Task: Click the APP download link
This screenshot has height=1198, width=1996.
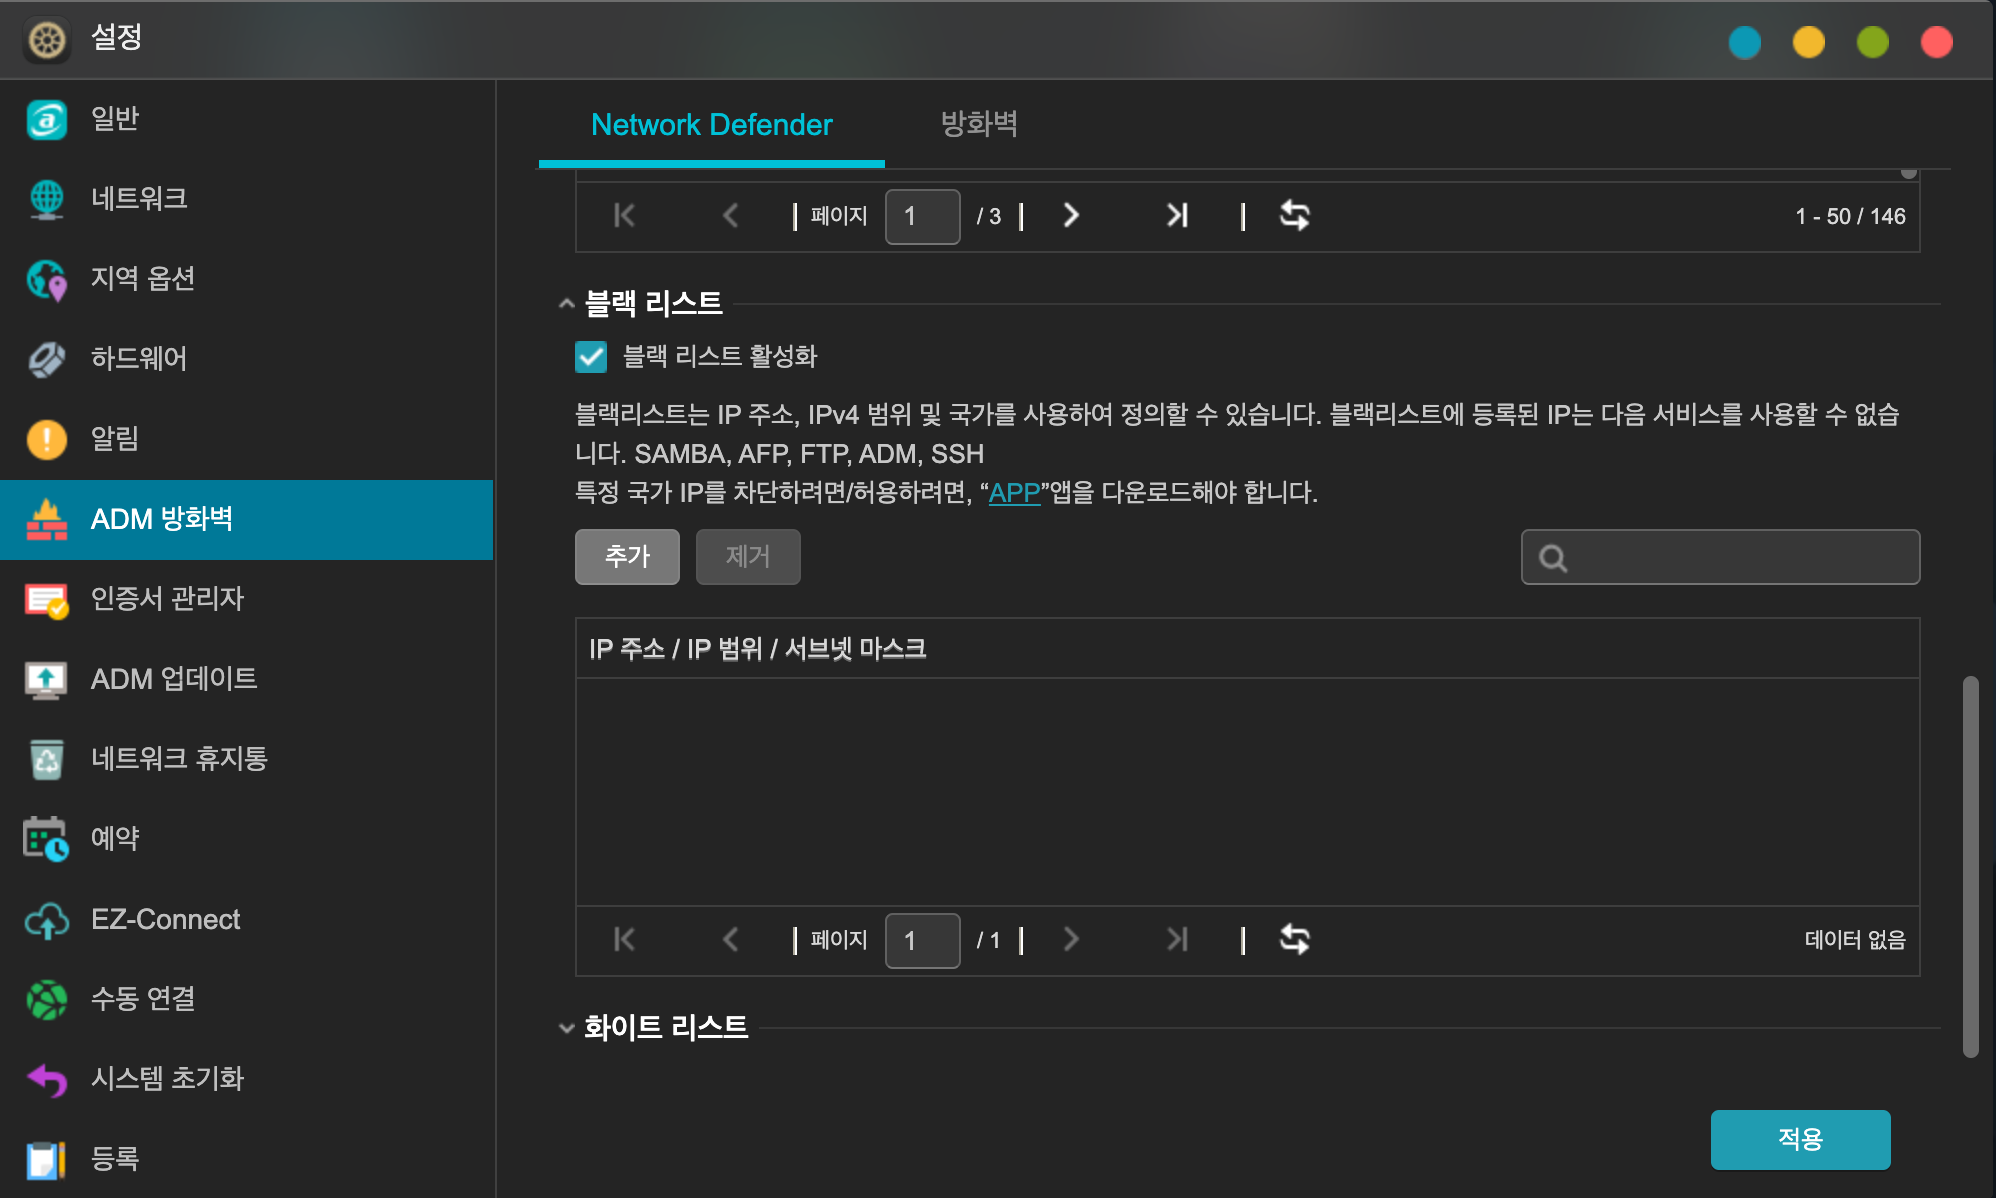Action: (x=1014, y=493)
